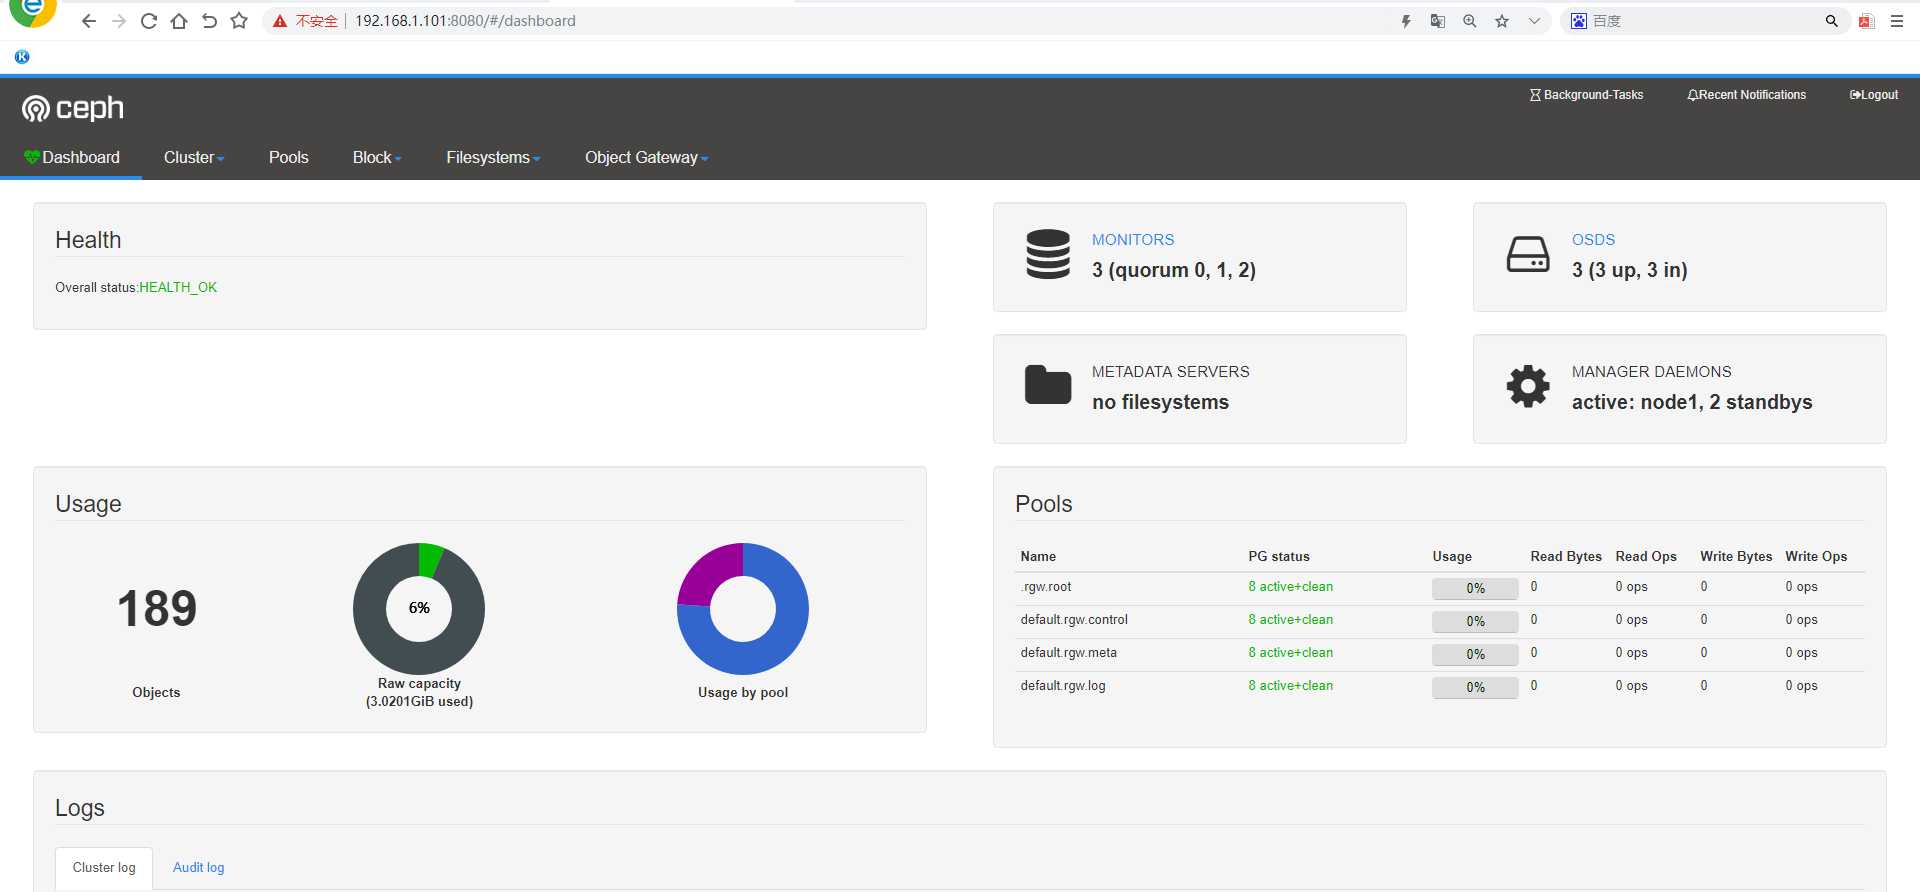The image size is (1920, 892).
Task: Click the Baidu search engine paw icon
Action: tap(1579, 21)
